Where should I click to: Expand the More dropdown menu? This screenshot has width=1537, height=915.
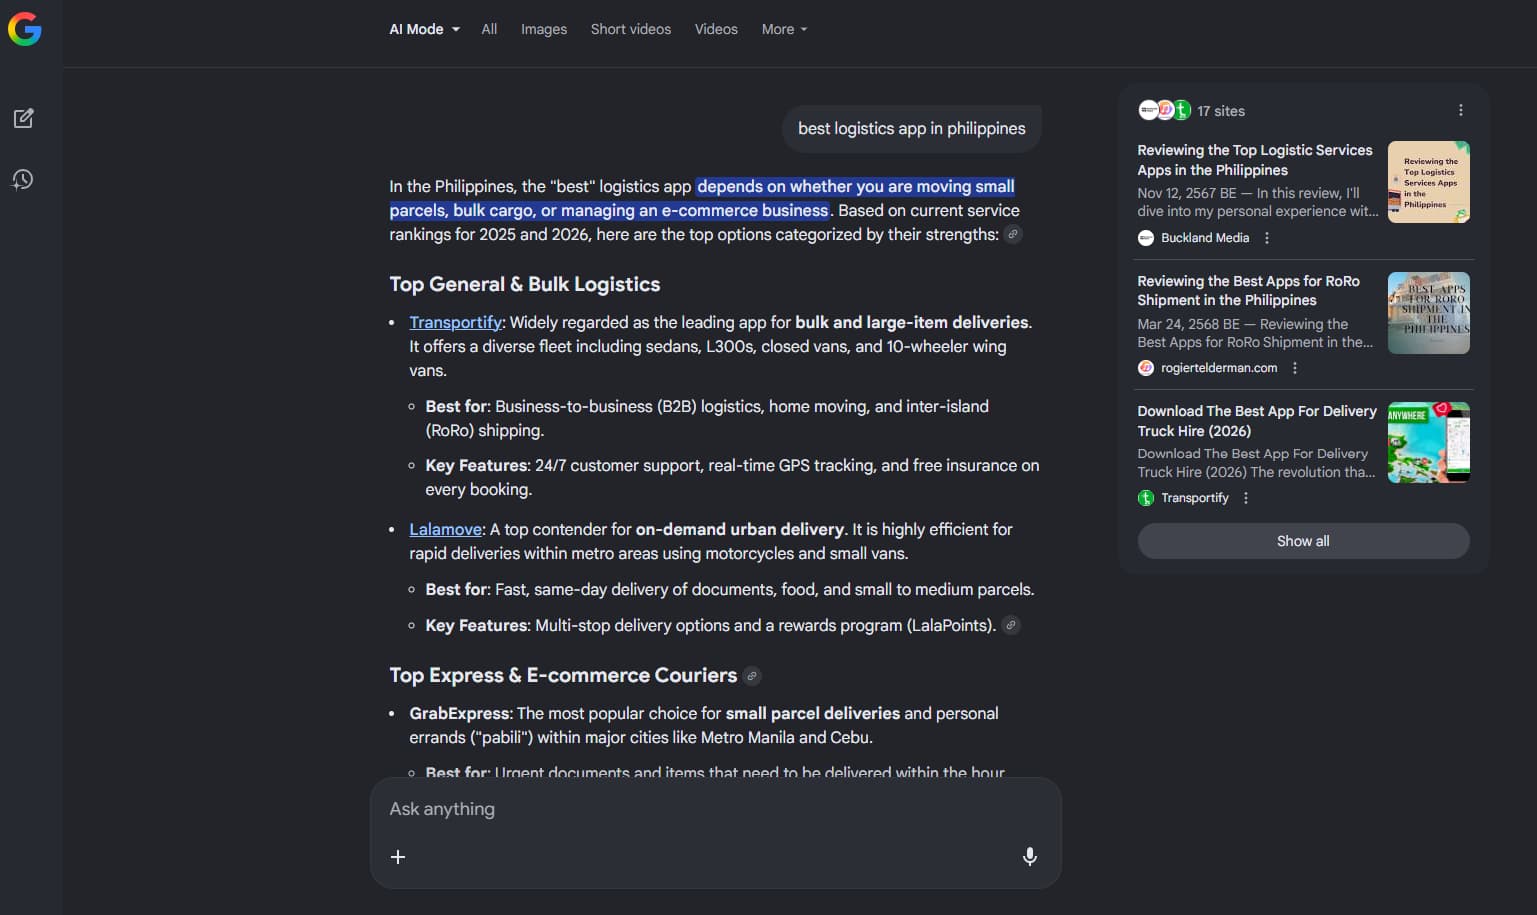pos(784,29)
